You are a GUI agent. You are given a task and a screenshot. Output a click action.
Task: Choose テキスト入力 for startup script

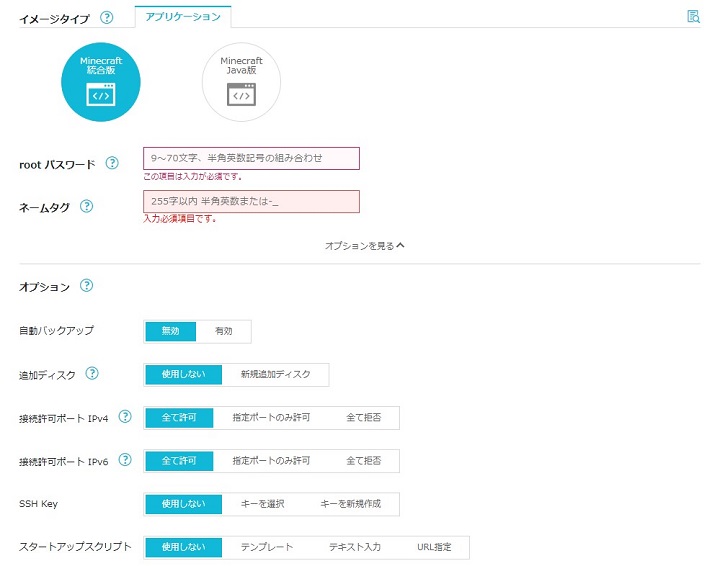coord(355,547)
